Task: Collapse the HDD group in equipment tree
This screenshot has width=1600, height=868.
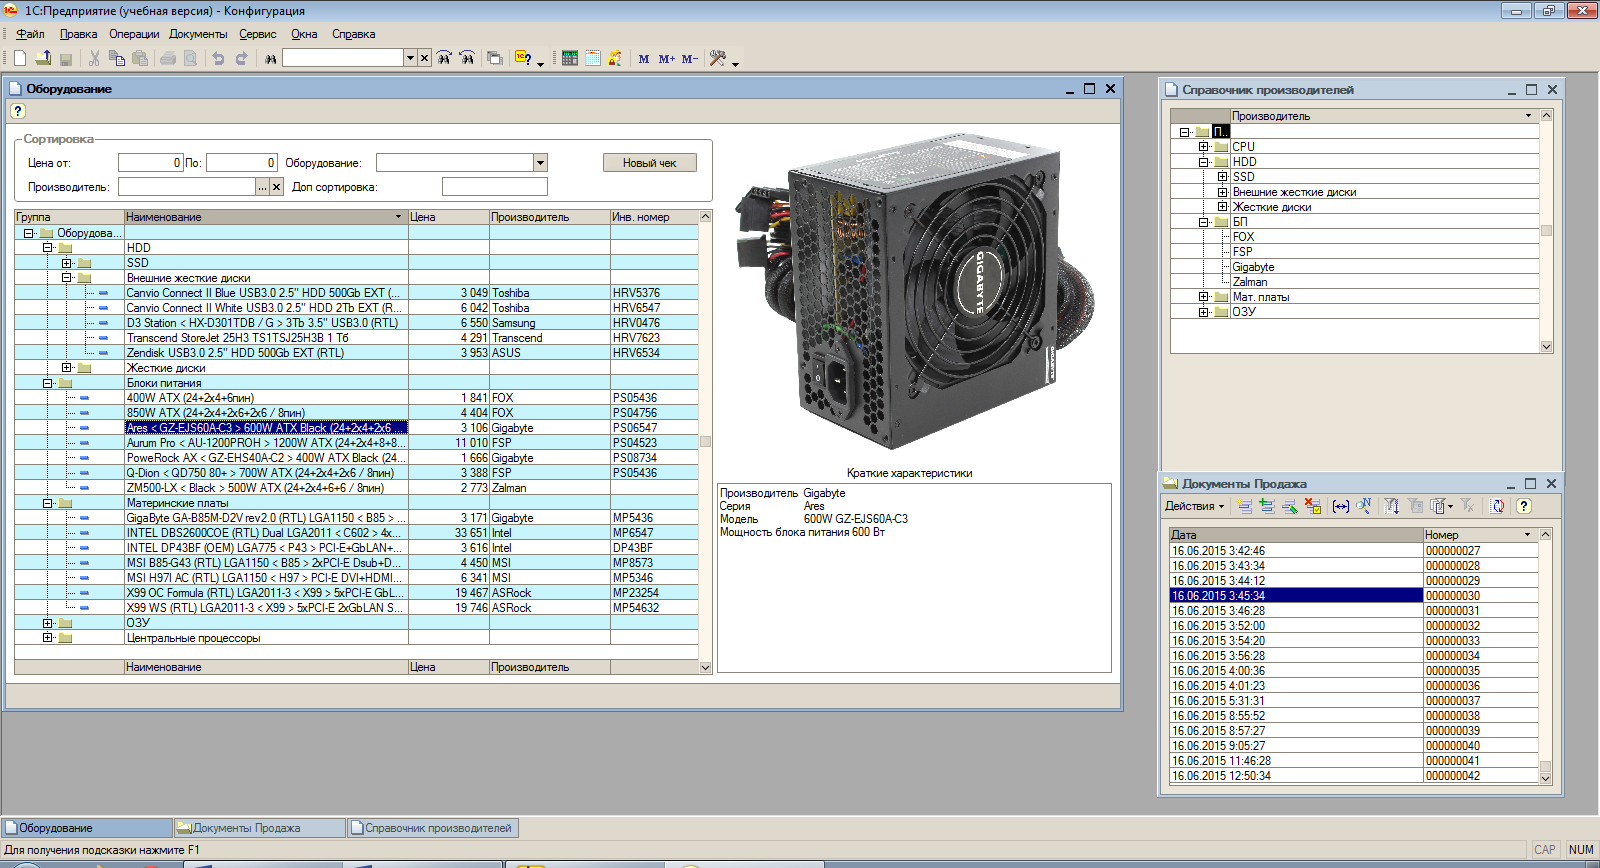Action: coord(48,247)
